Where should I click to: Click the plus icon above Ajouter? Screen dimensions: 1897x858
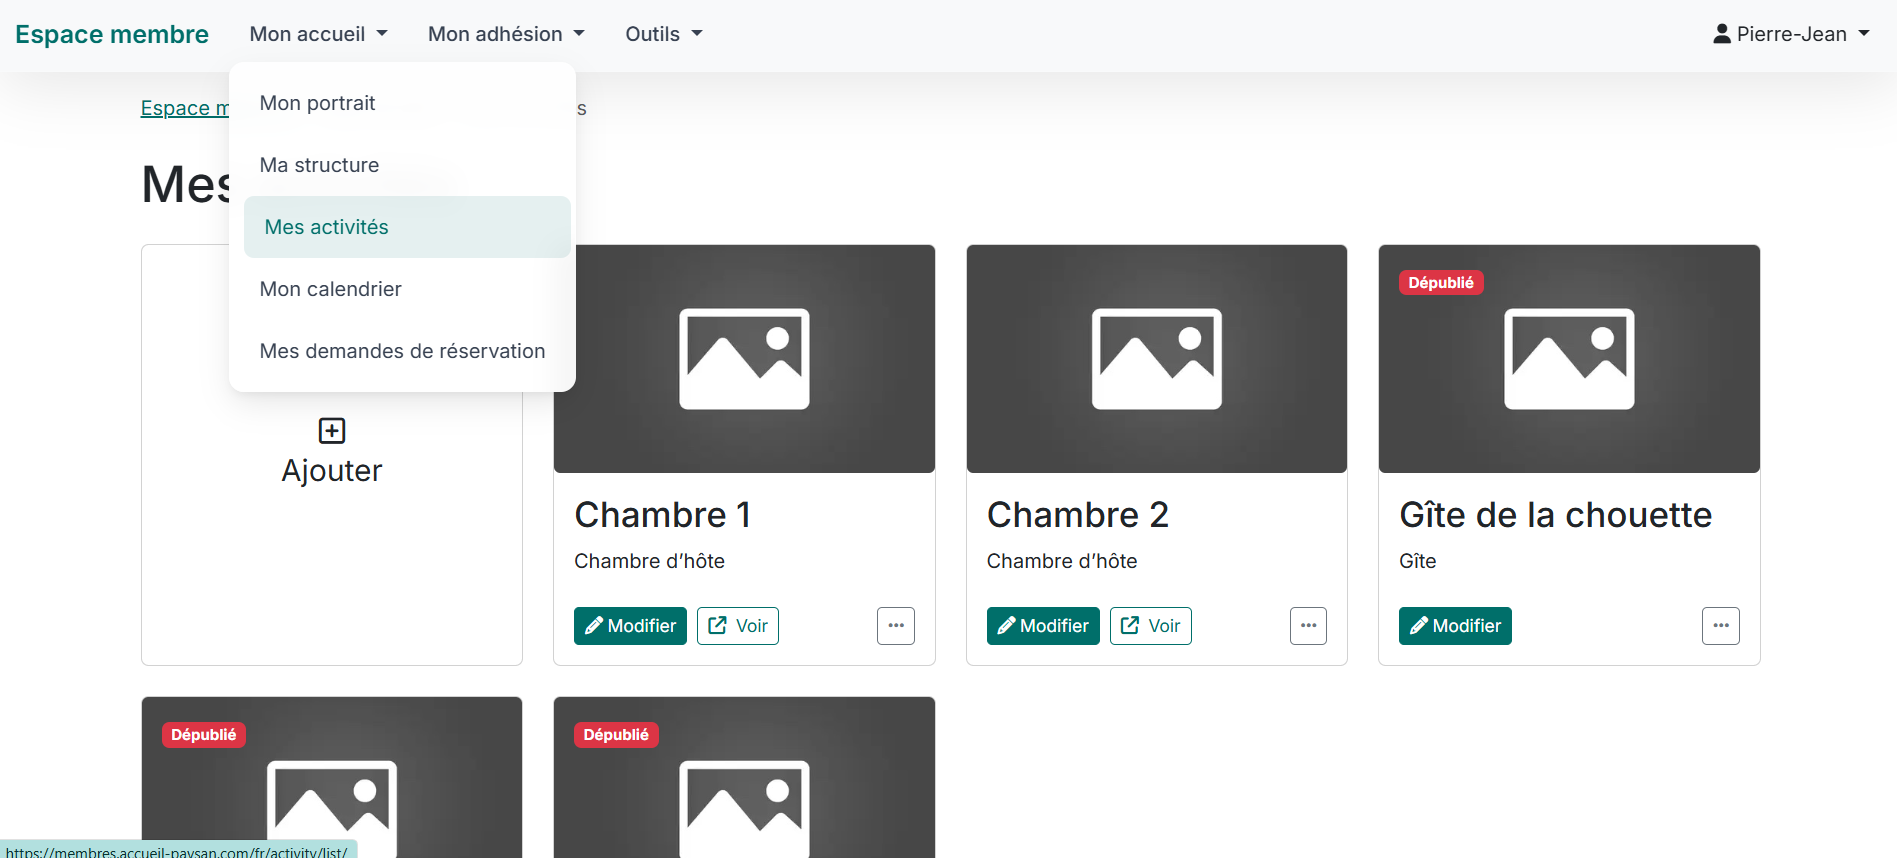click(331, 431)
